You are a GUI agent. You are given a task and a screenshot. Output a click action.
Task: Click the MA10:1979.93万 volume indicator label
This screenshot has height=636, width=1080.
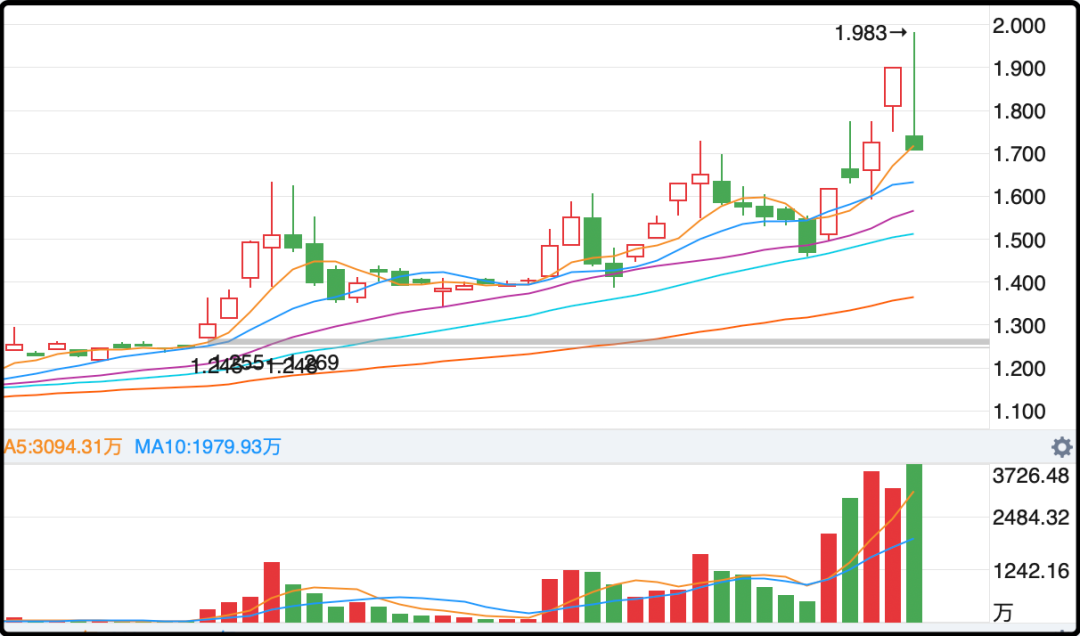pyautogui.click(x=208, y=447)
